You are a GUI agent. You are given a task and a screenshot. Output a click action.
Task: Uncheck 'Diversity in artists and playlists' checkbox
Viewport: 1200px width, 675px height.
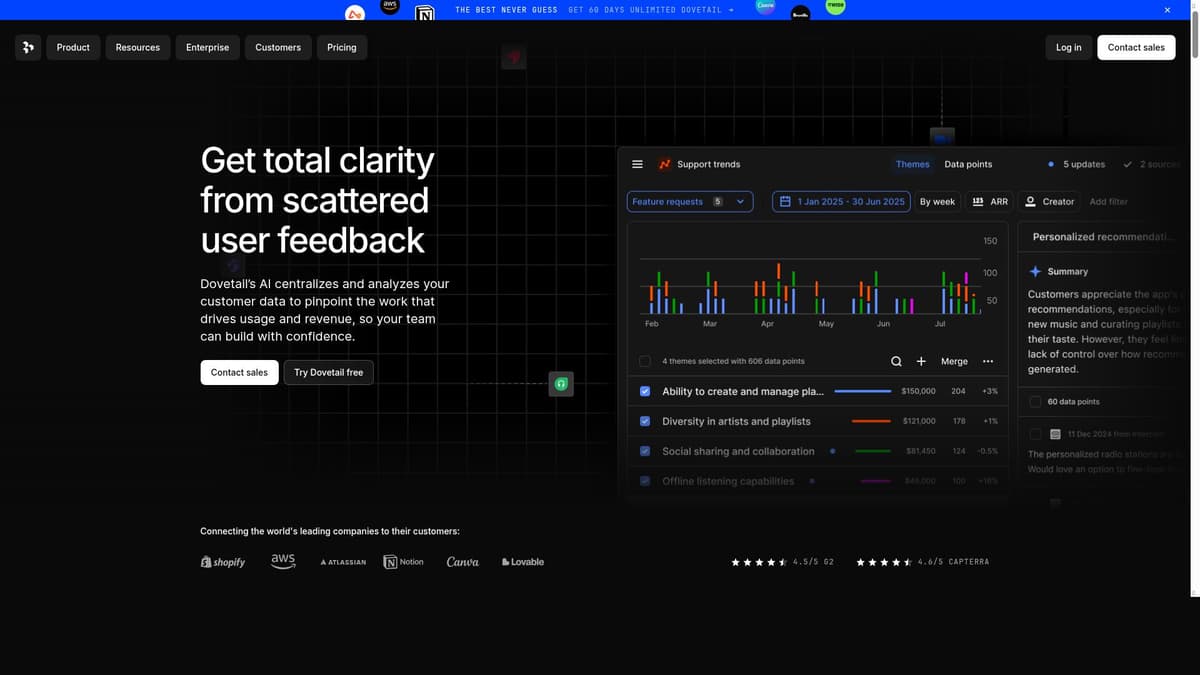point(645,422)
